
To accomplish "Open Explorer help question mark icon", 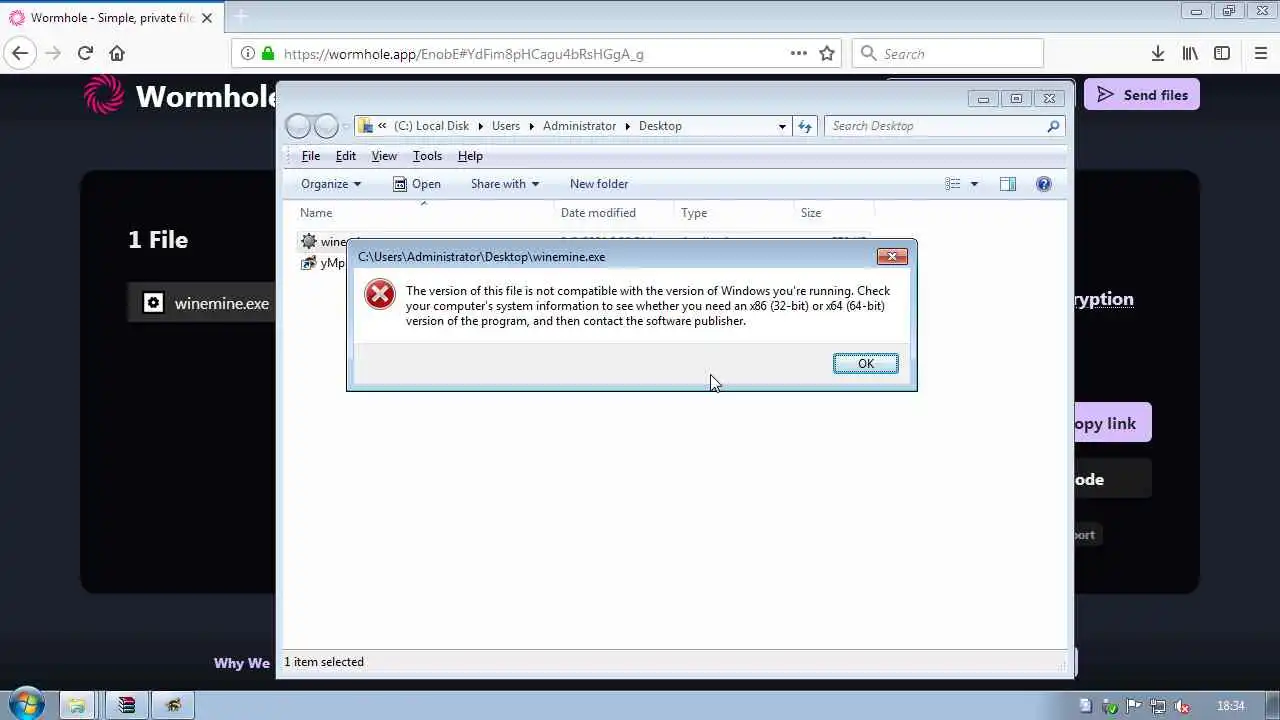I will (1044, 184).
